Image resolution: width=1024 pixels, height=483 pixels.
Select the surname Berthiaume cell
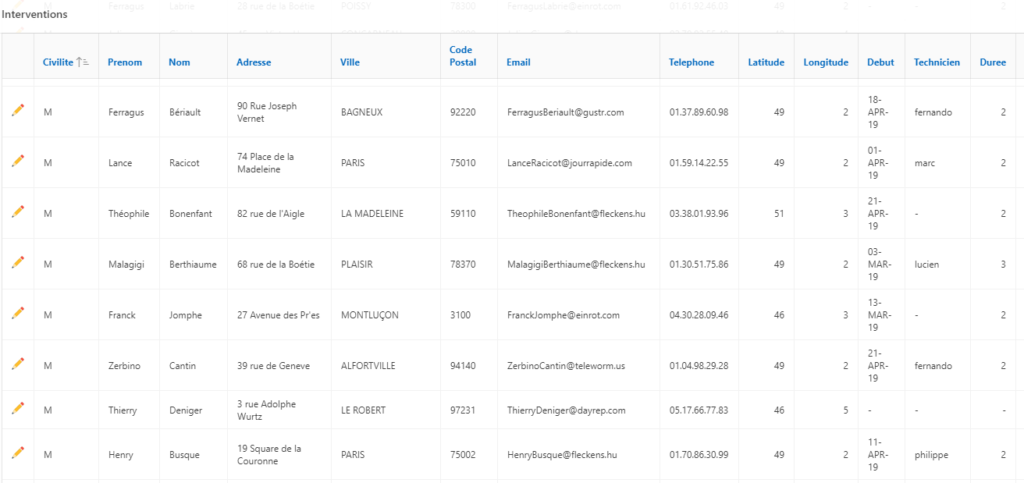[193, 264]
